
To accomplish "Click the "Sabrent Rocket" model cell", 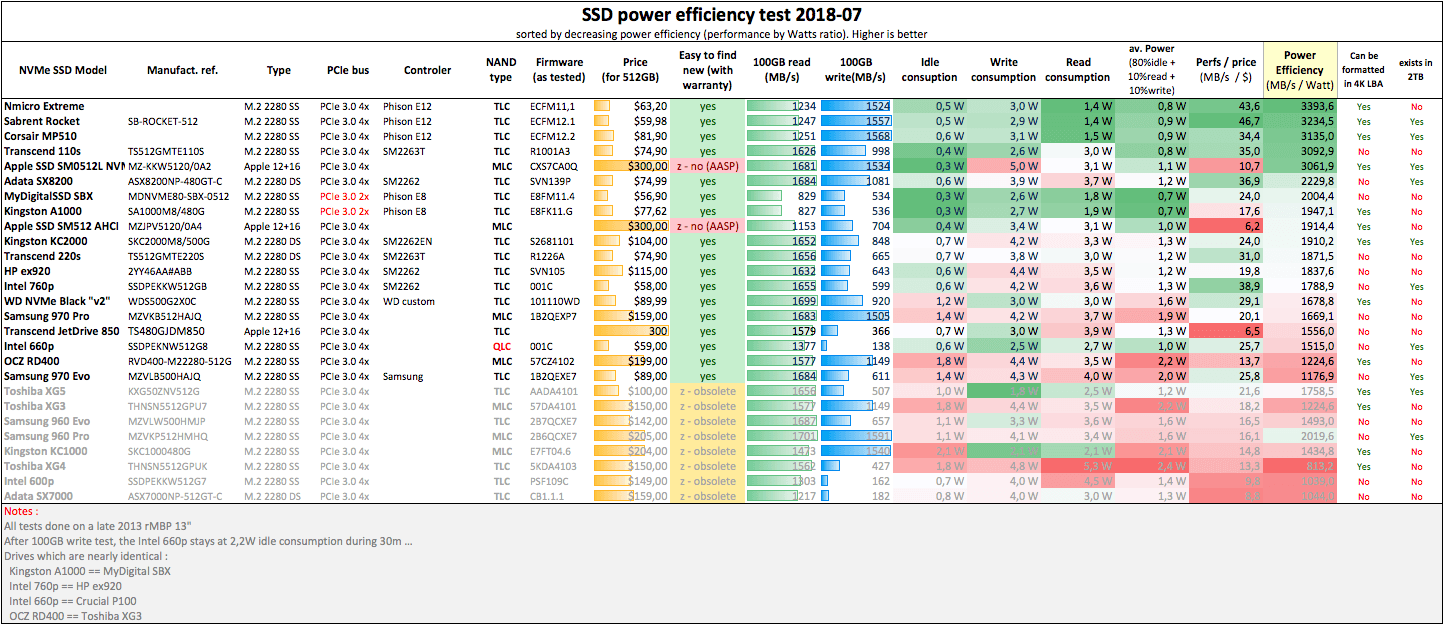I will click(43, 121).
